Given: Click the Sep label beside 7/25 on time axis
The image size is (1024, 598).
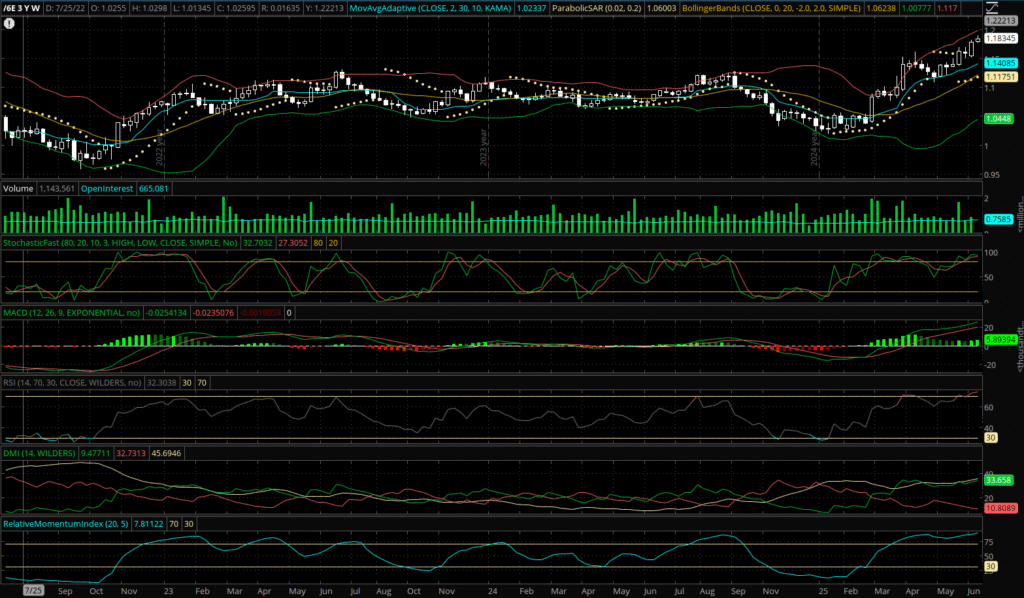Looking at the screenshot, I should [x=65, y=591].
